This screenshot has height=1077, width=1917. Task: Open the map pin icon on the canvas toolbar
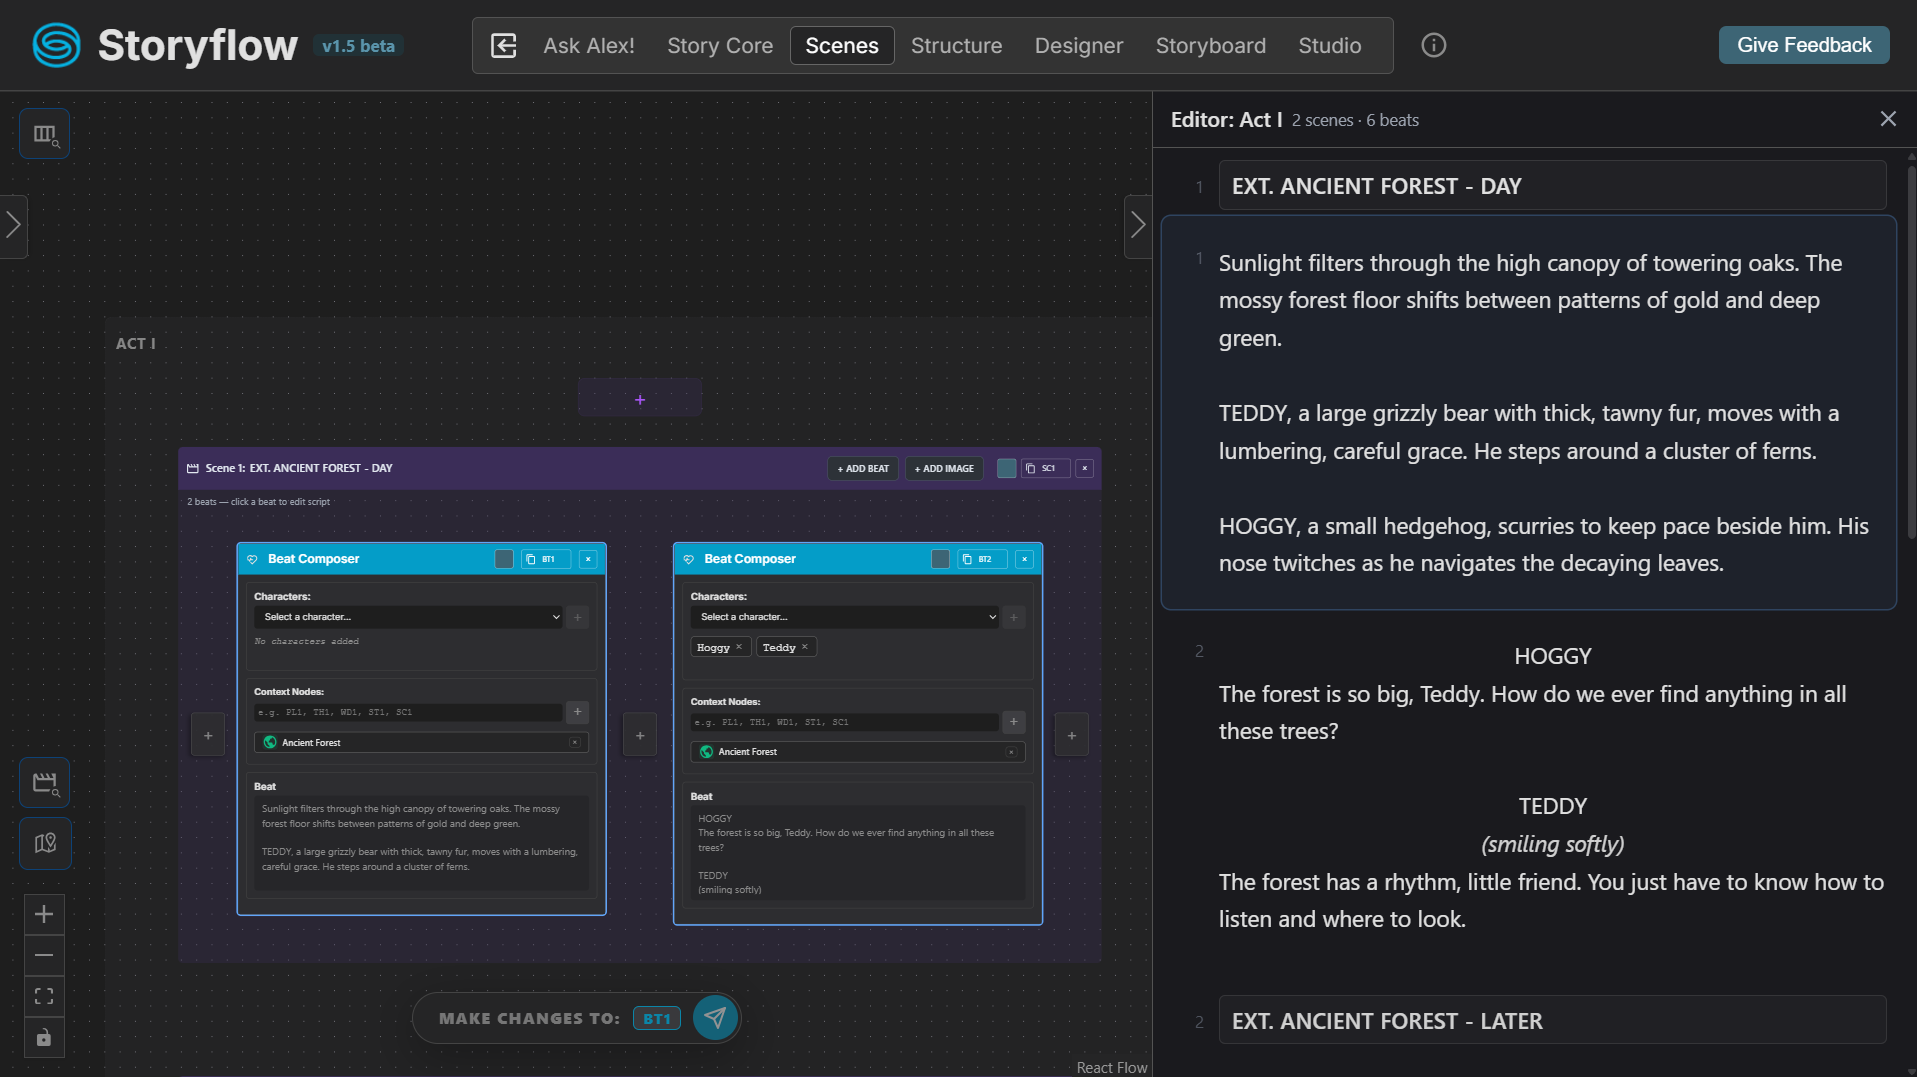45,843
